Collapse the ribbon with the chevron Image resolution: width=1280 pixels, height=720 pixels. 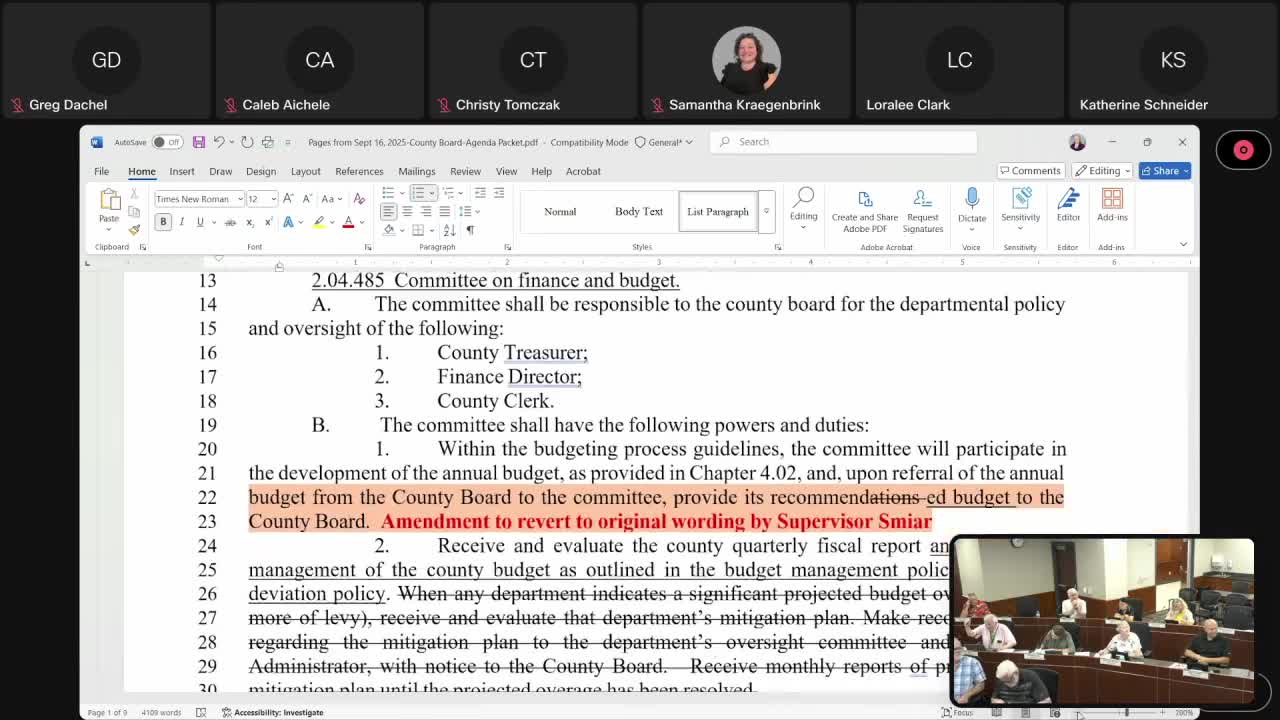(1183, 245)
